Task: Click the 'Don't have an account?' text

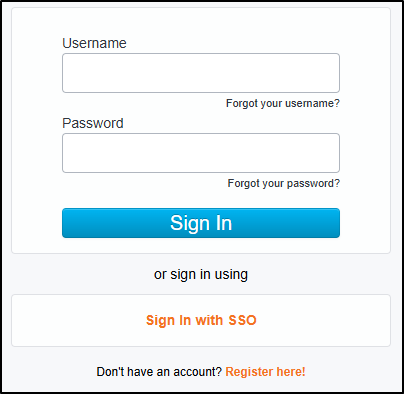Action: click(159, 372)
